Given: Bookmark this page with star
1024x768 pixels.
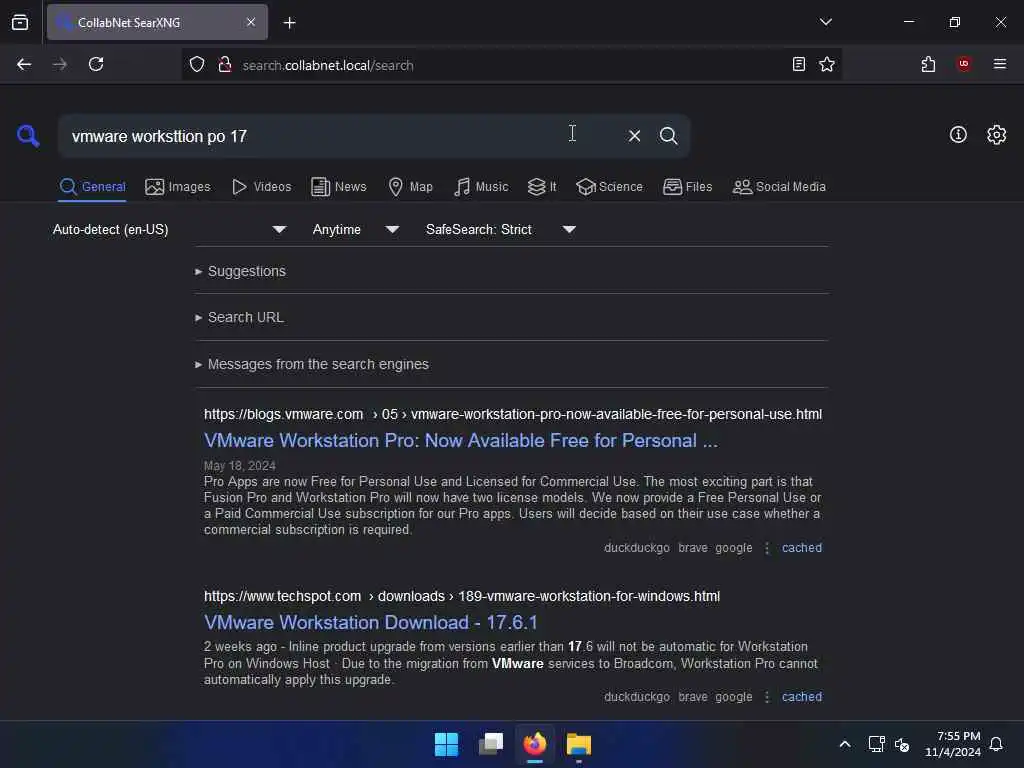Looking at the screenshot, I should click(827, 64).
